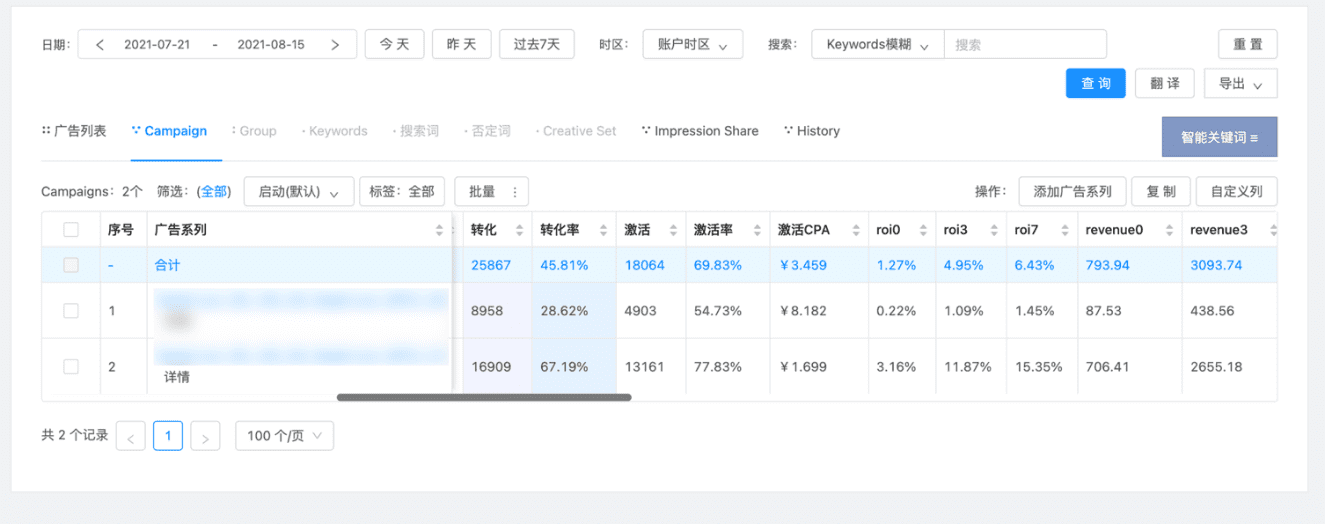Click the 过去7天 button
Image resolution: width=1325 pixels, height=524 pixels.
[537, 45]
